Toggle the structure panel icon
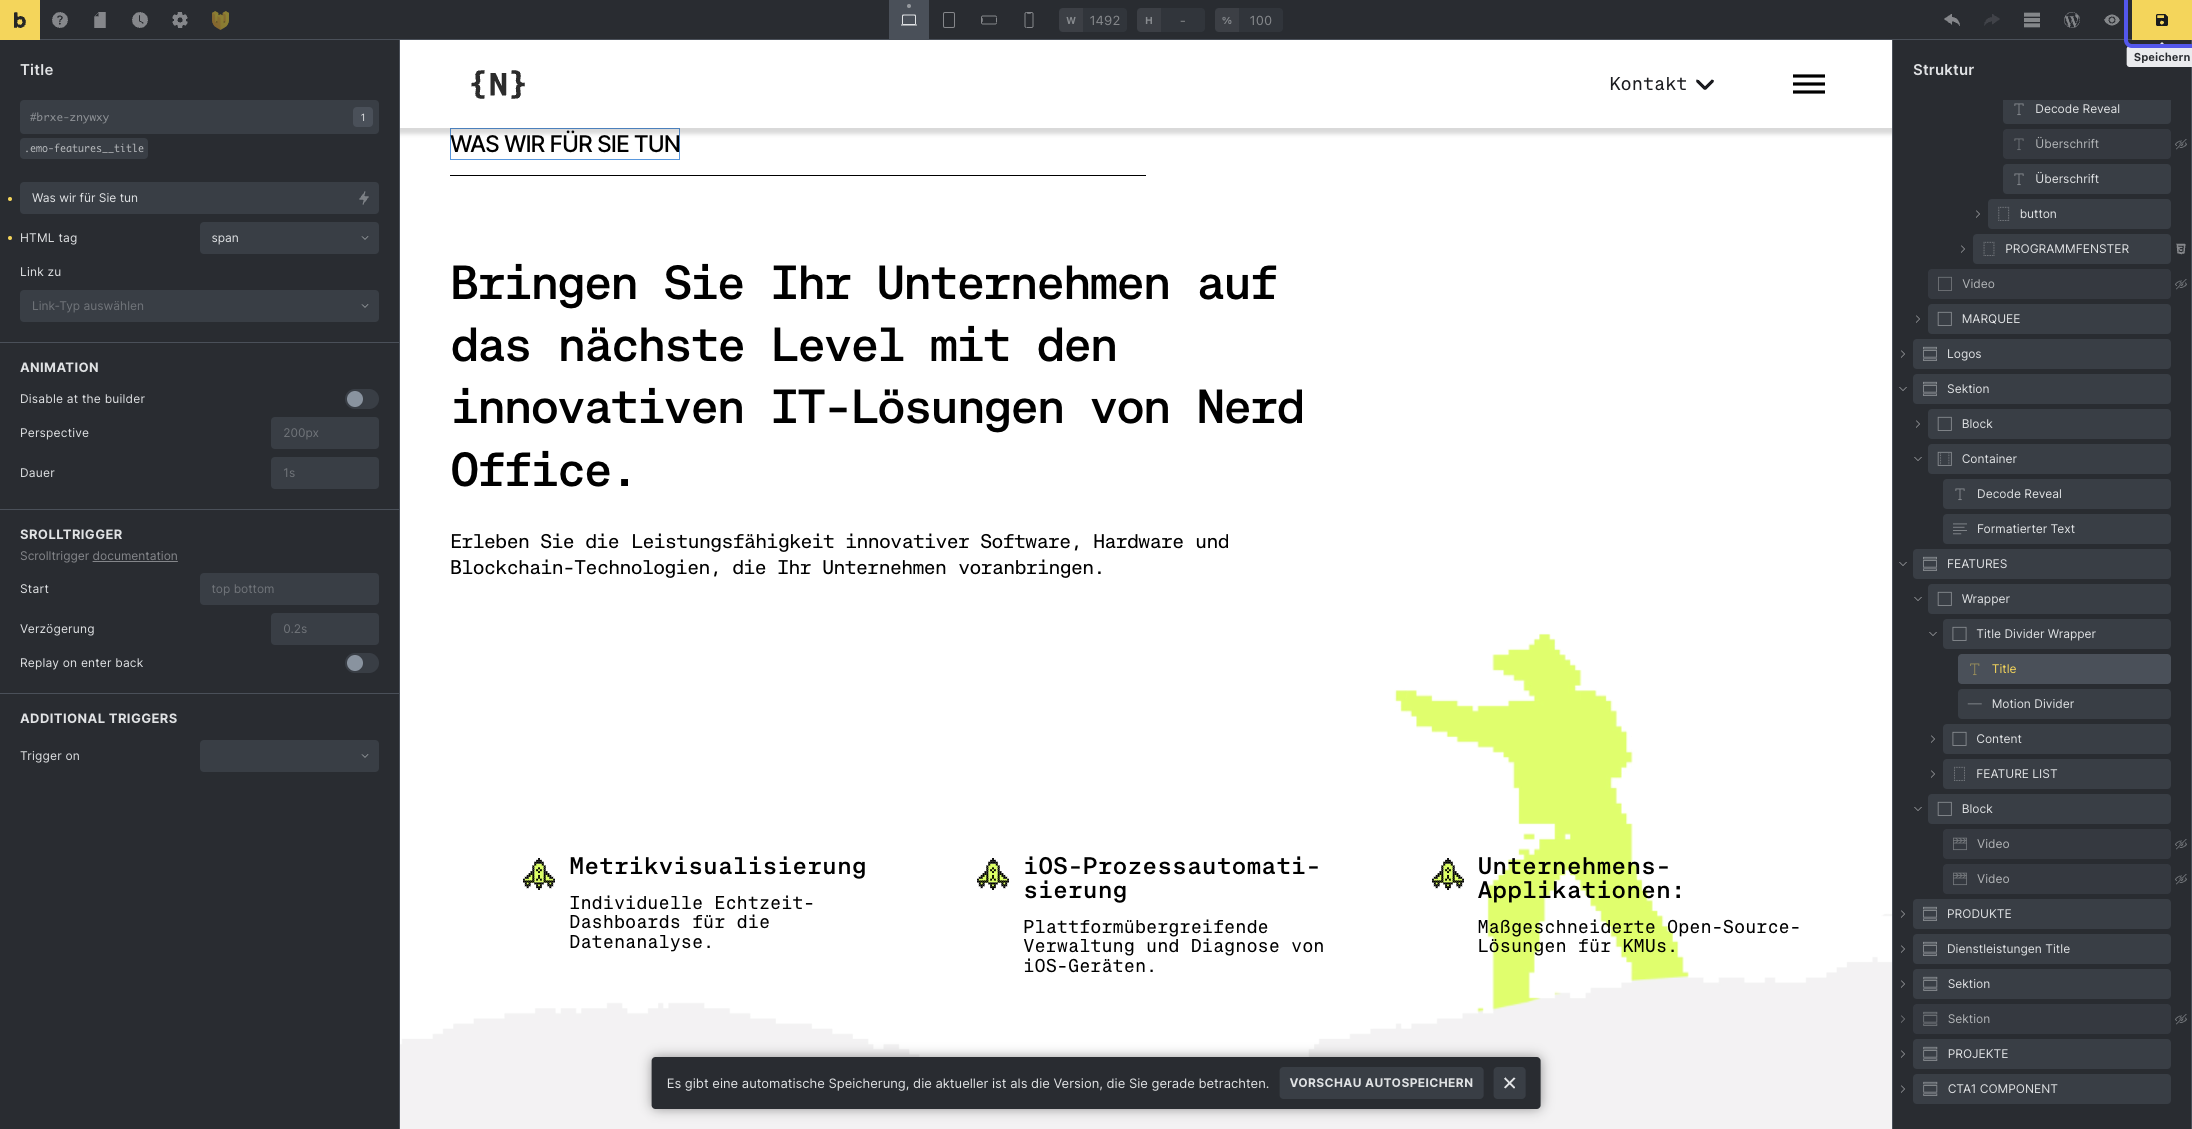The height and width of the screenshot is (1129, 2192). (x=2031, y=20)
